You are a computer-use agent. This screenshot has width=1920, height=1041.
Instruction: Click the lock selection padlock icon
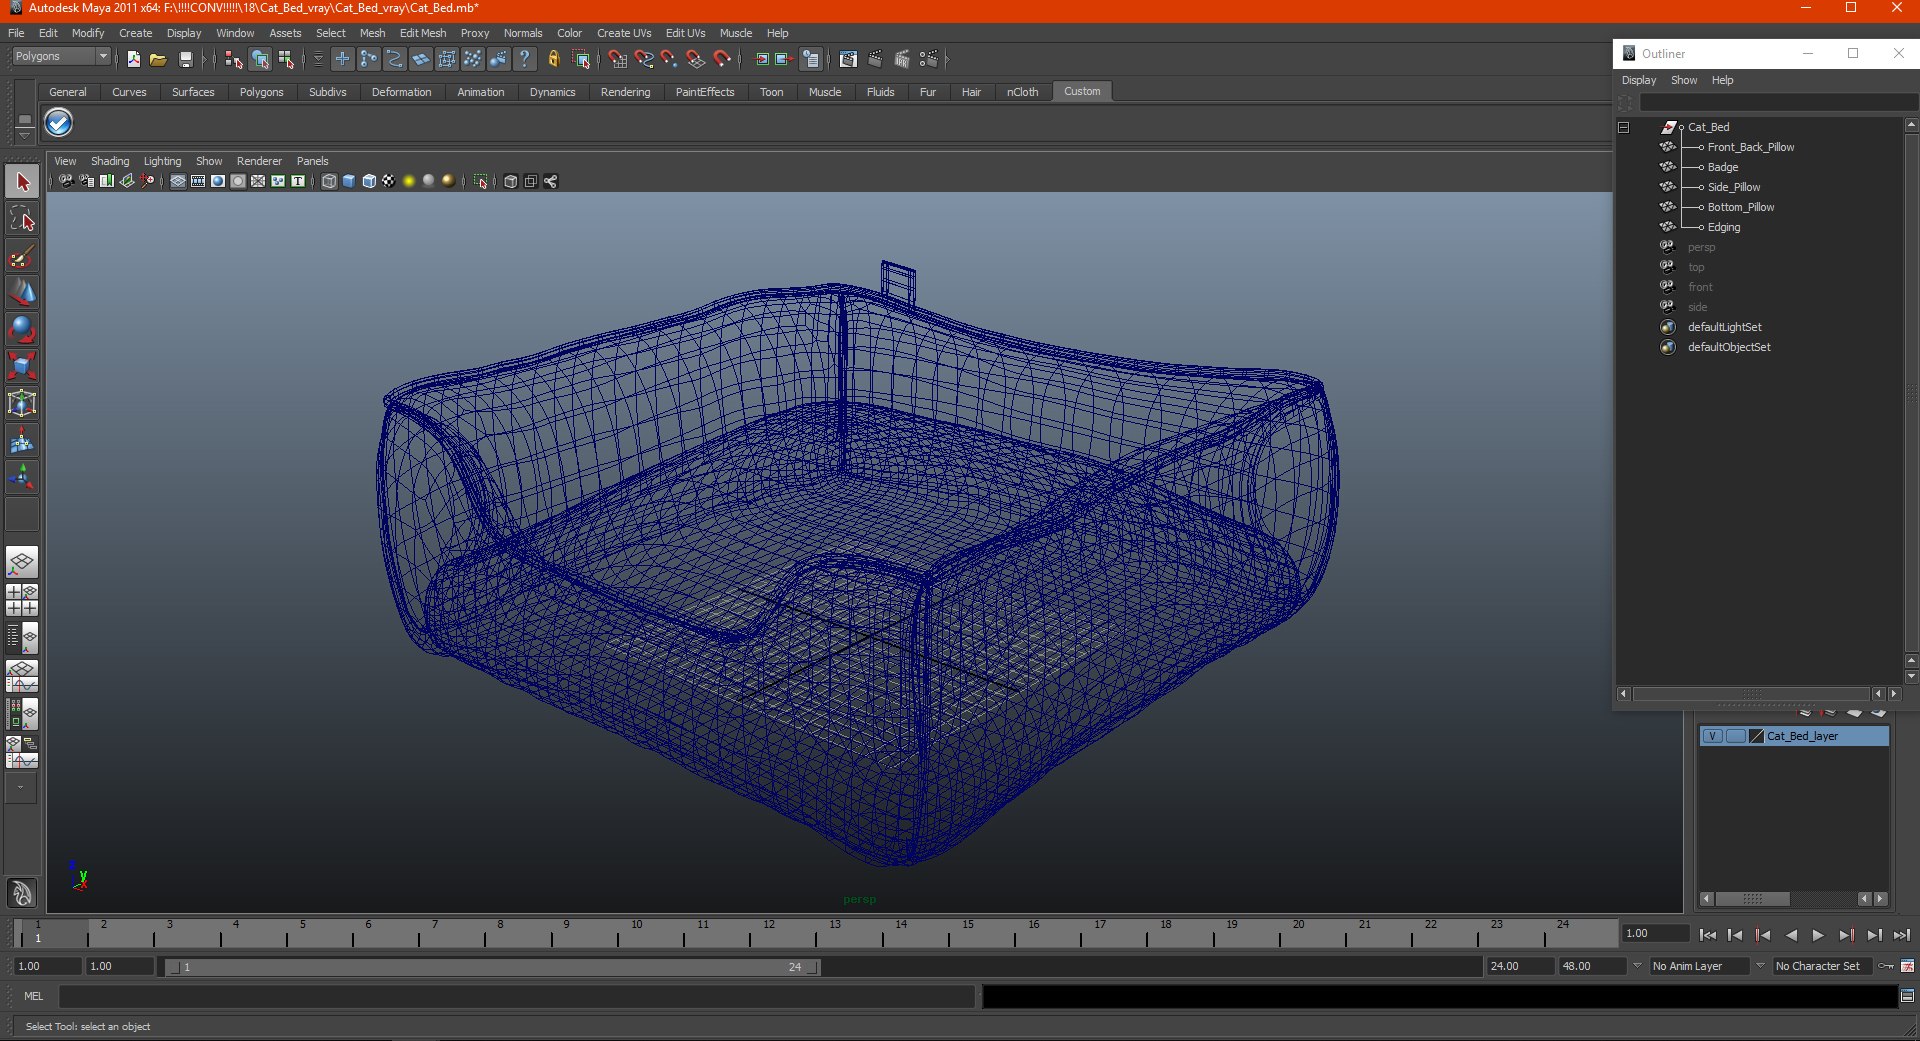tap(553, 59)
